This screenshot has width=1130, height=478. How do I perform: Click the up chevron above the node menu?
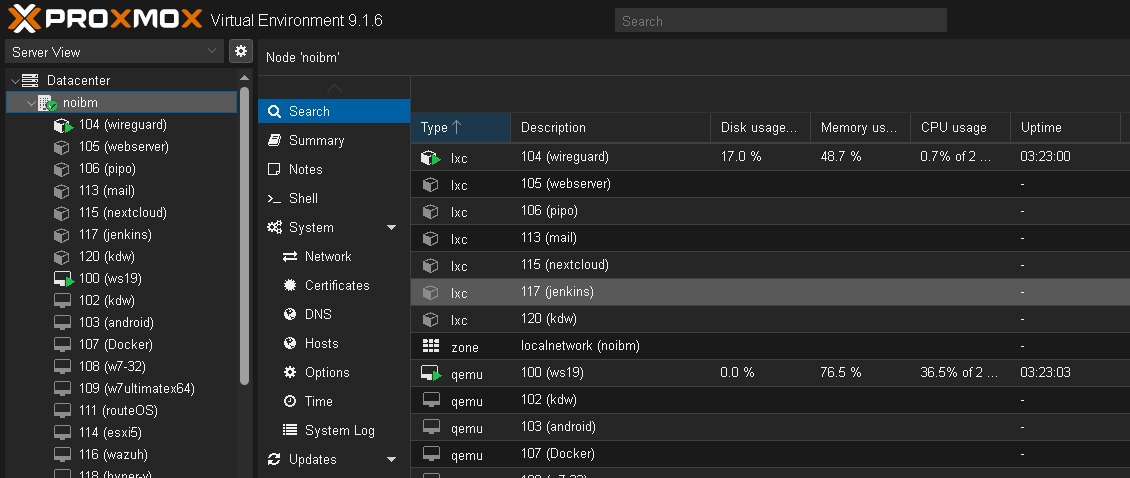point(334,88)
